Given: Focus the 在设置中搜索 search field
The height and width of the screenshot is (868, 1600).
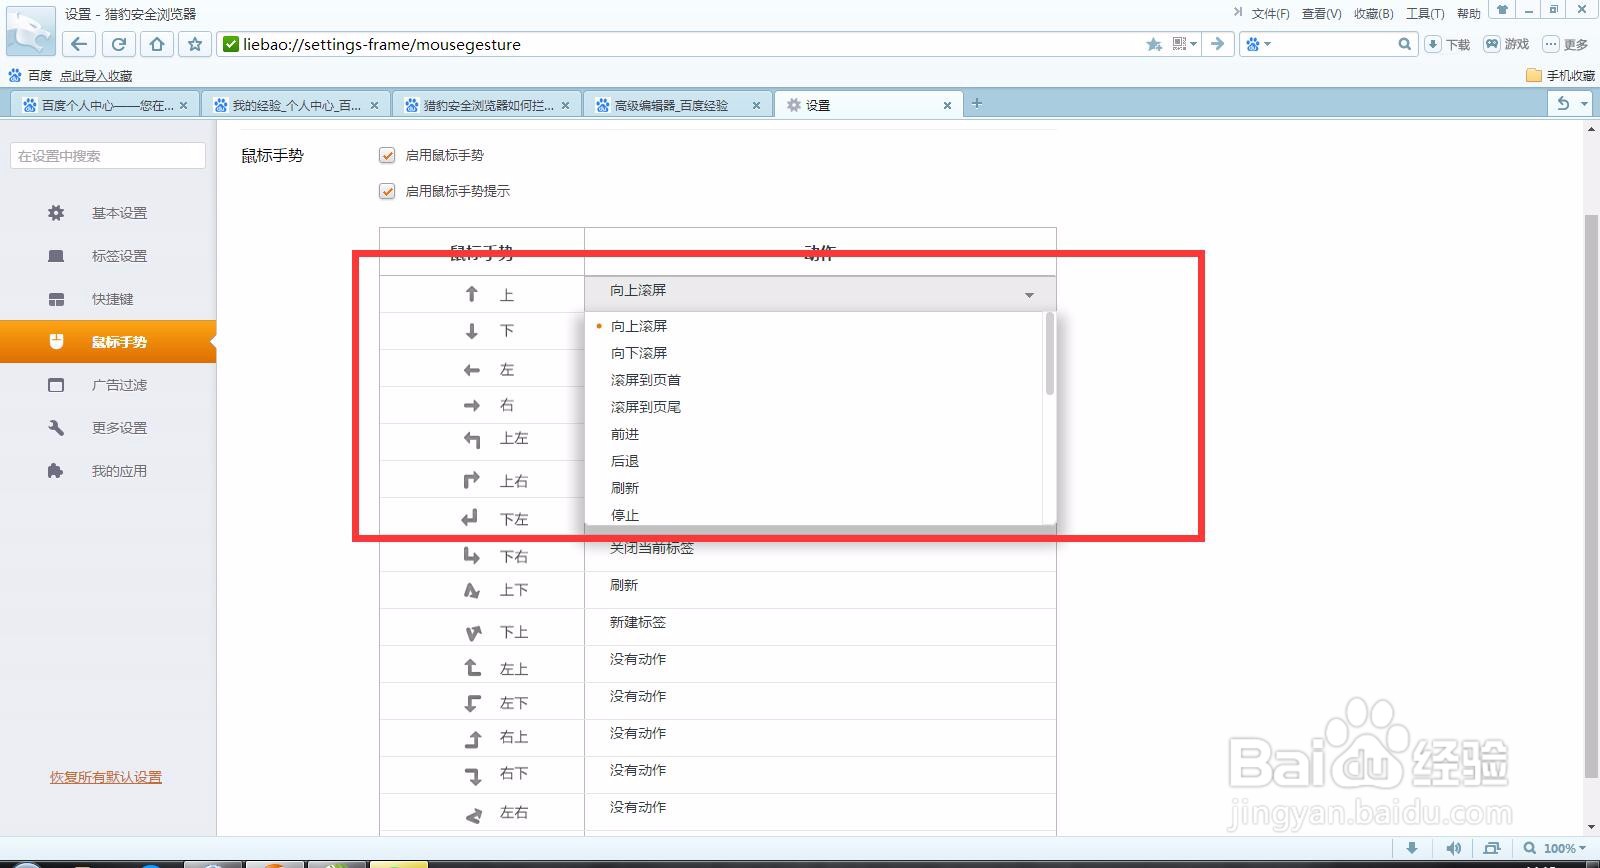Looking at the screenshot, I should click(x=108, y=155).
